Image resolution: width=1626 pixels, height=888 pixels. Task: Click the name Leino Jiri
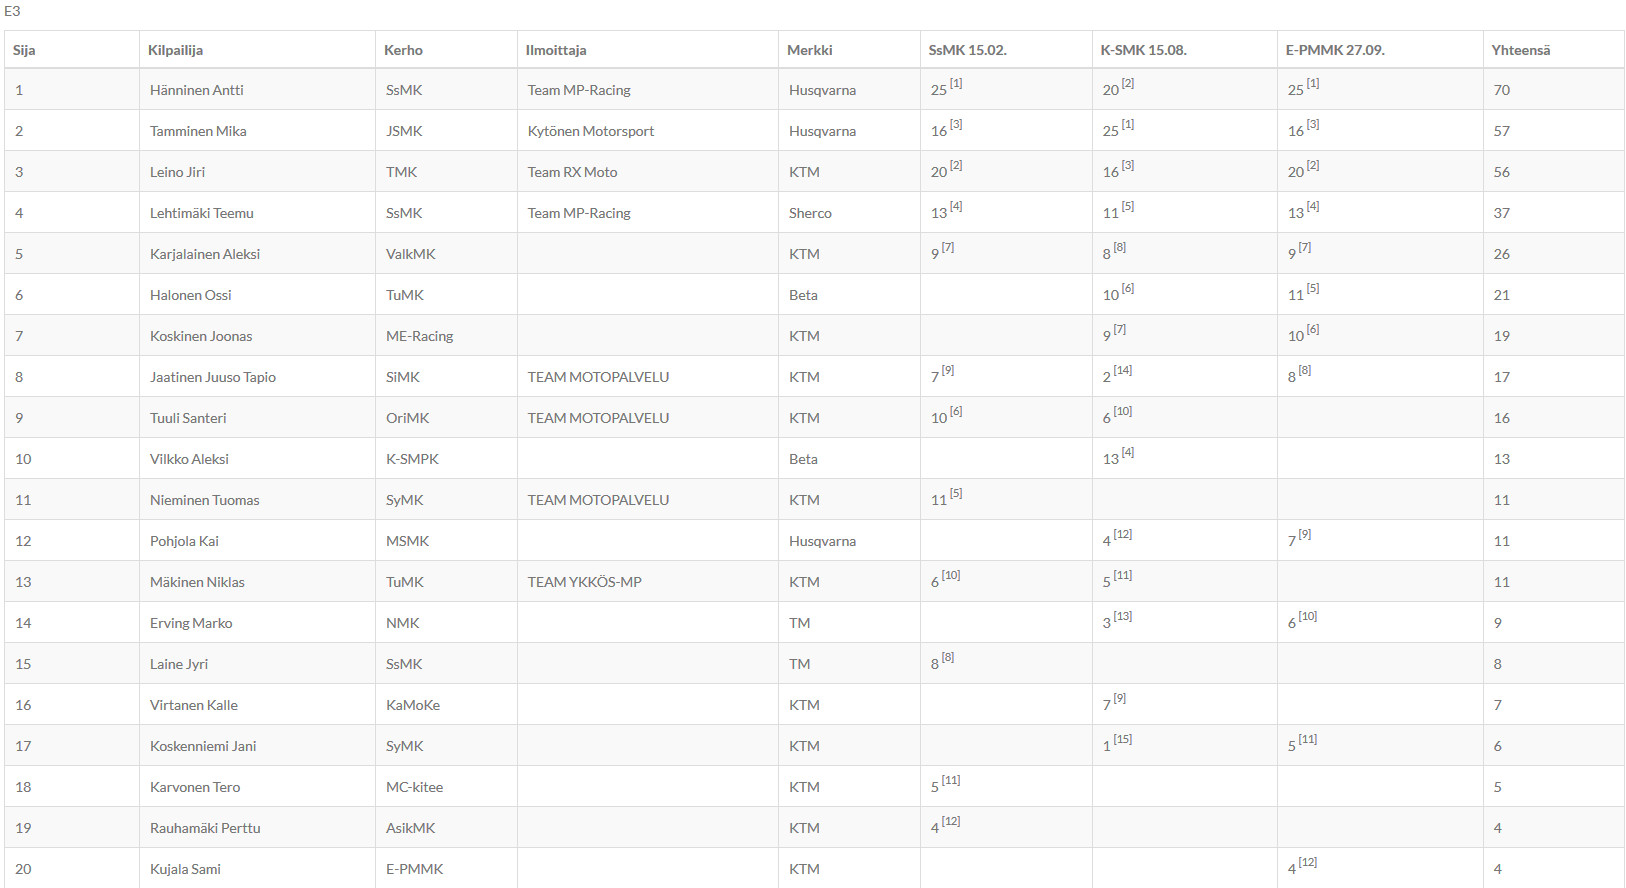177,172
